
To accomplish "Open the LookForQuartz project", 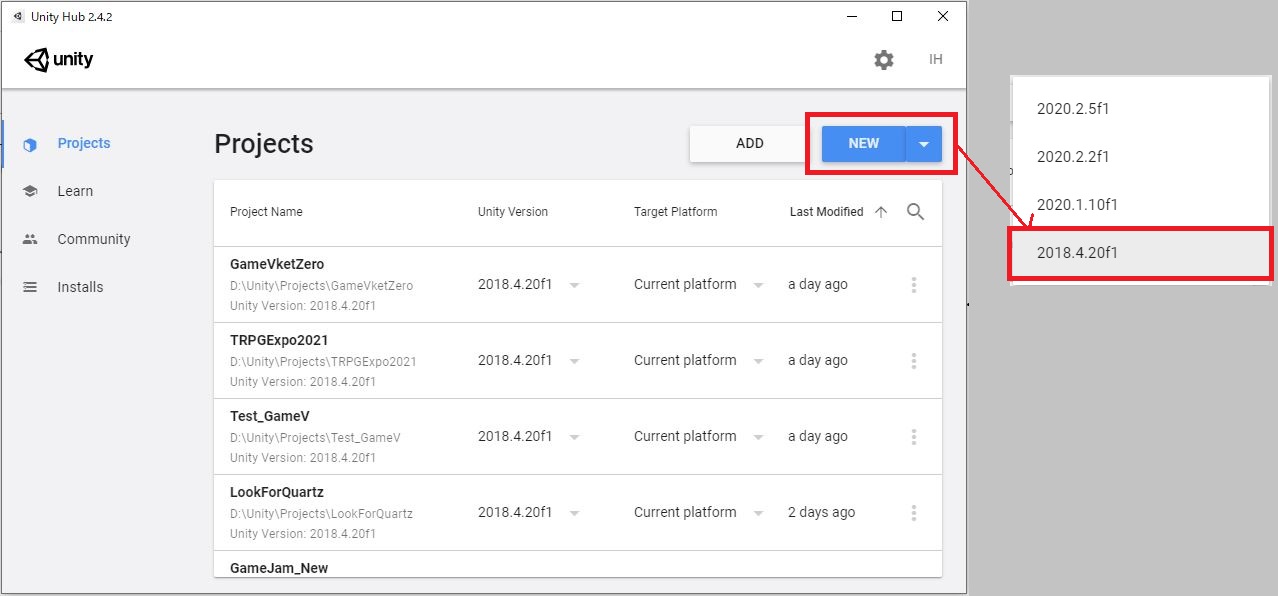I will coord(578,513).
